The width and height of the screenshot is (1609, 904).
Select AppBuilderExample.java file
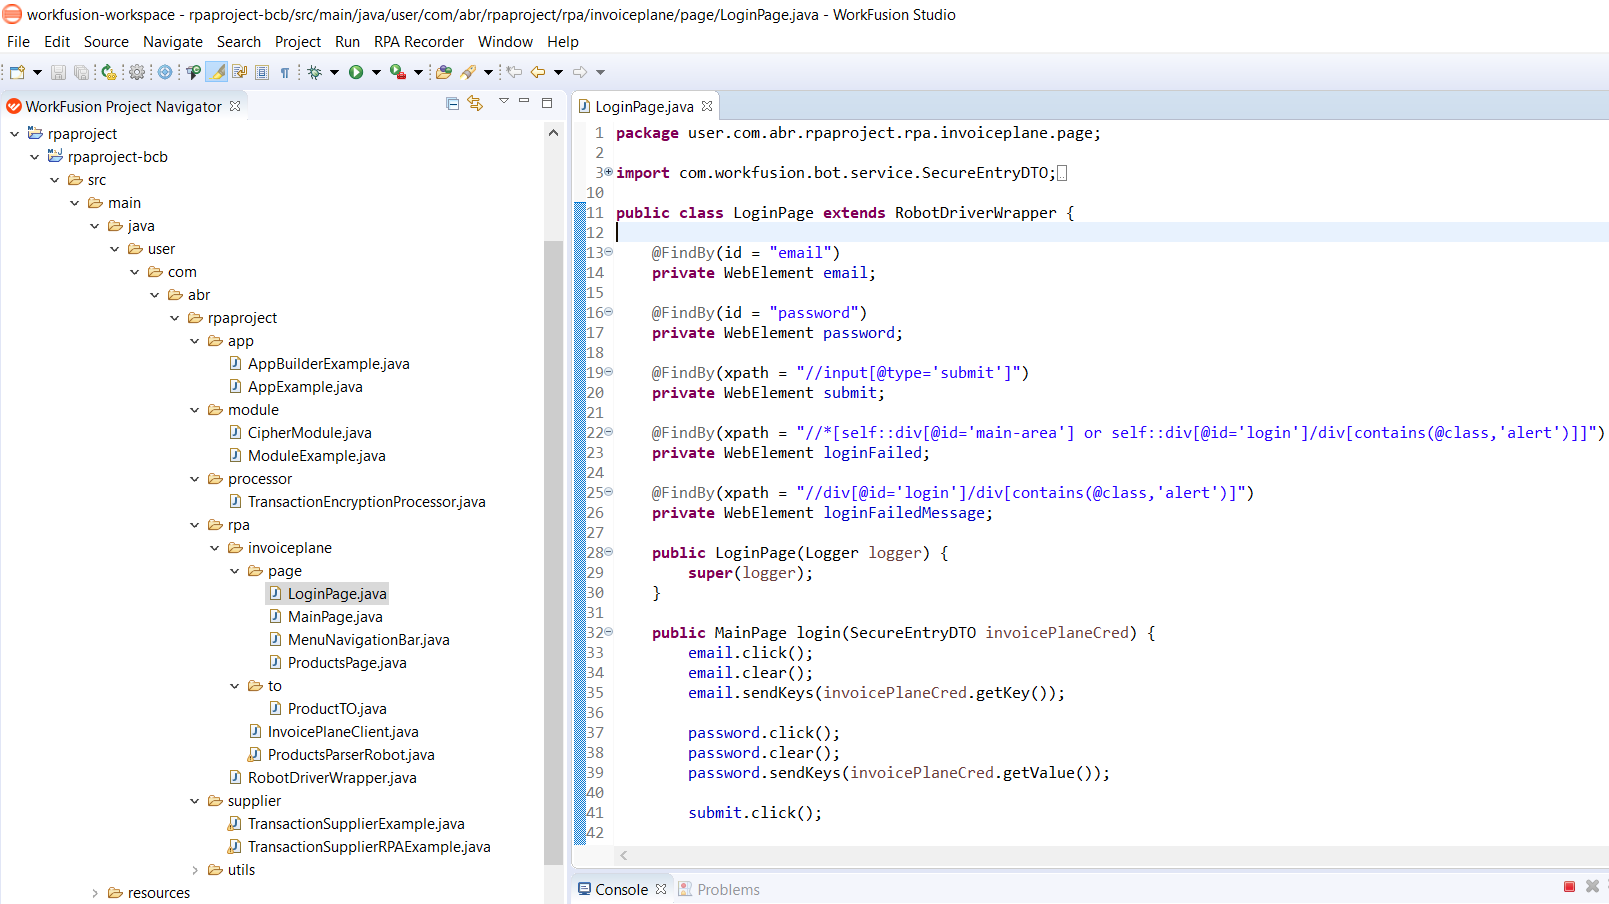click(x=328, y=364)
